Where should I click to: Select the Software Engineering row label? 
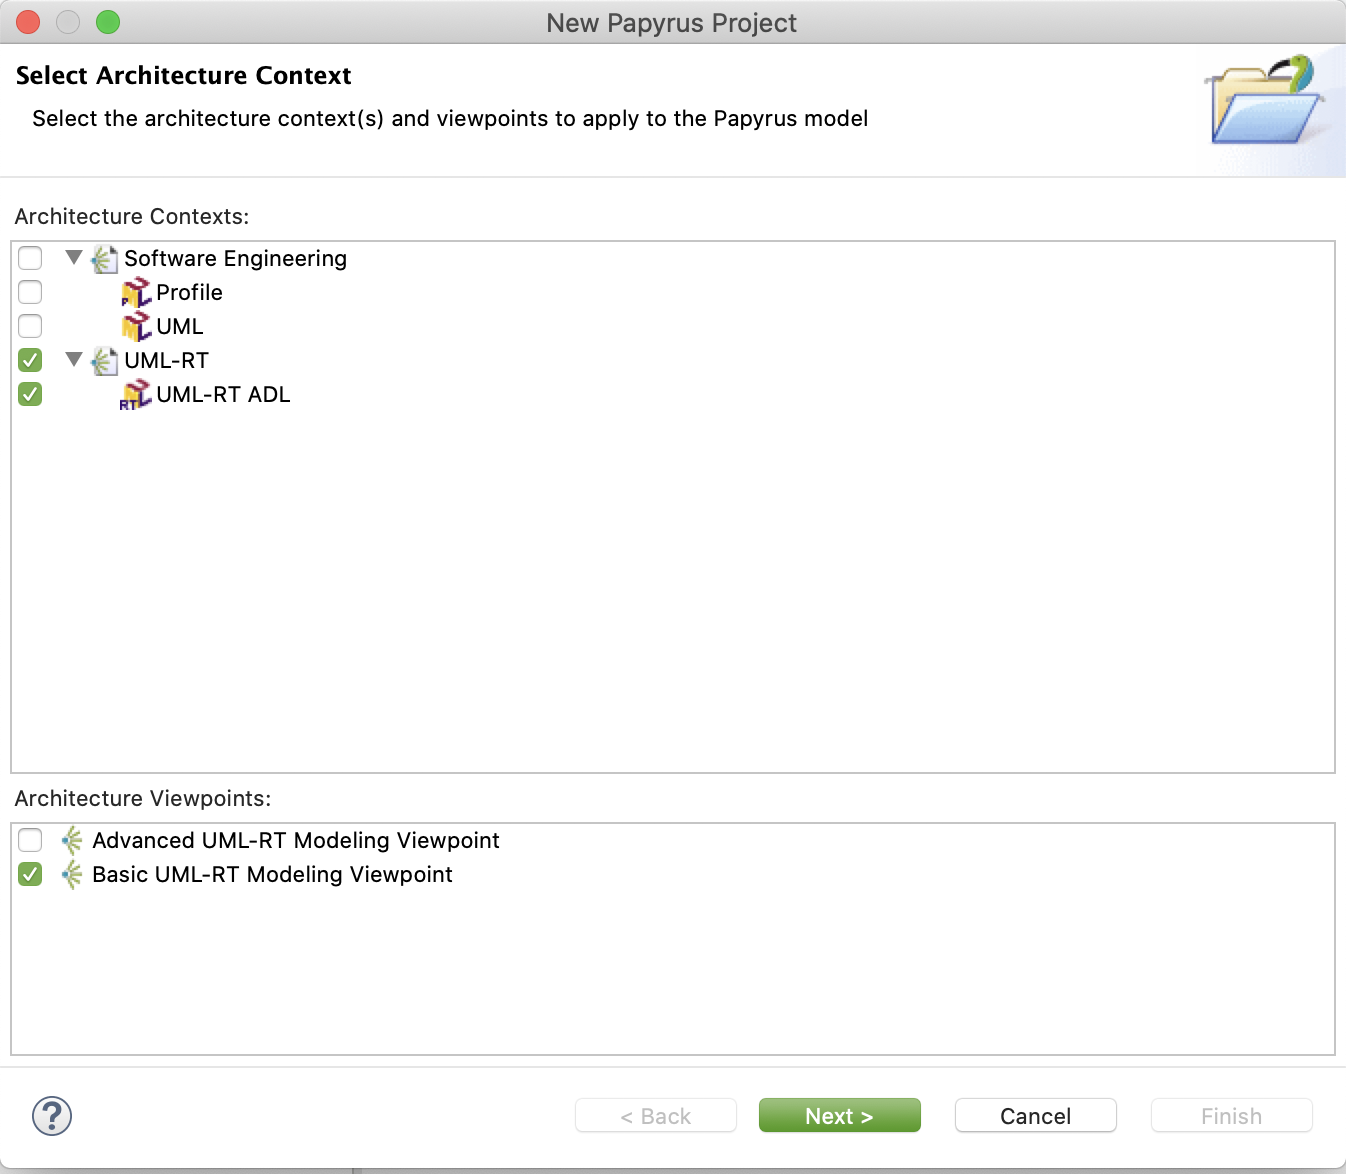tap(235, 259)
